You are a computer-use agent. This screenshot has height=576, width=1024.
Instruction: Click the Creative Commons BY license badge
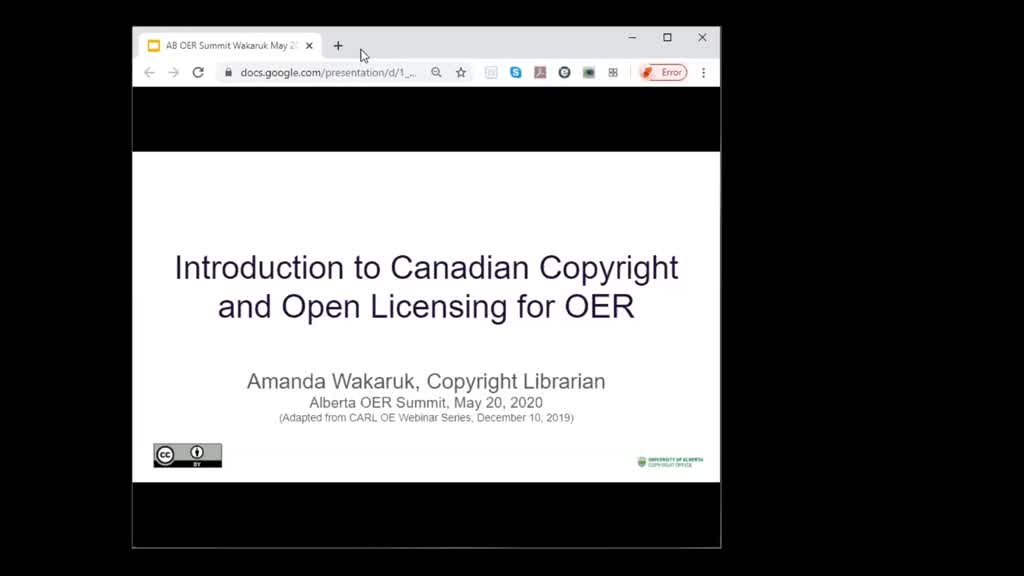click(x=187, y=455)
